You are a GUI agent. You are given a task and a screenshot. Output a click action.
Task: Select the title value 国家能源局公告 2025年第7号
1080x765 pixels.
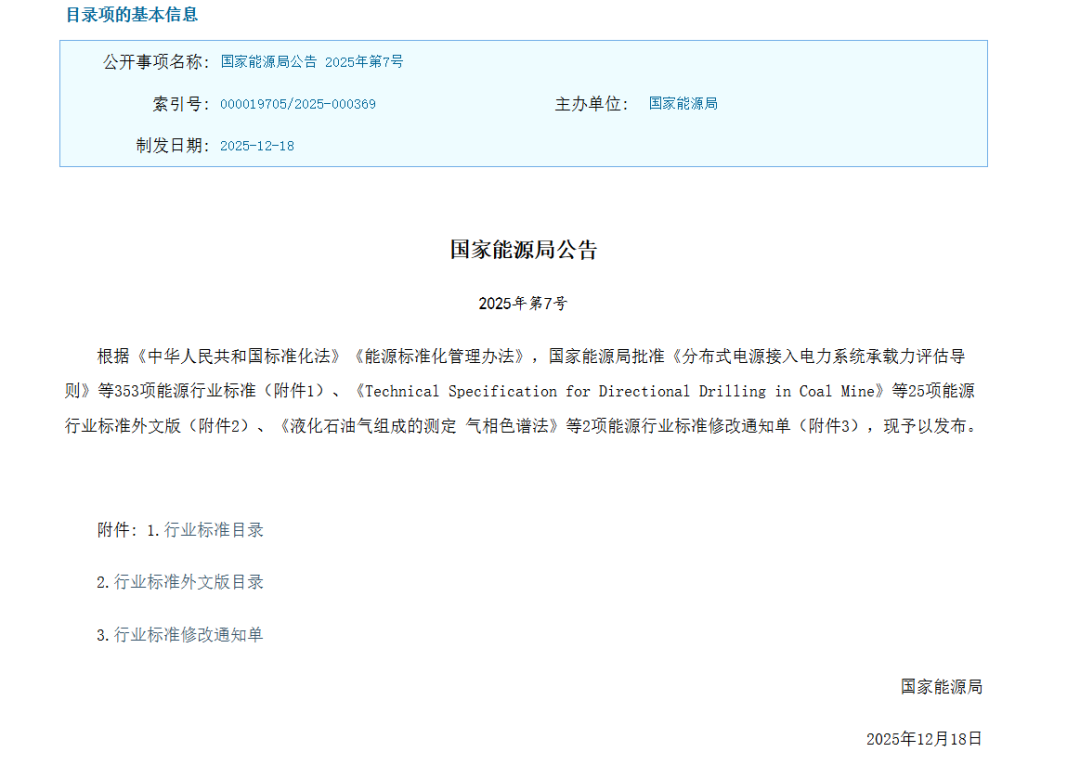click(x=312, y=62)
